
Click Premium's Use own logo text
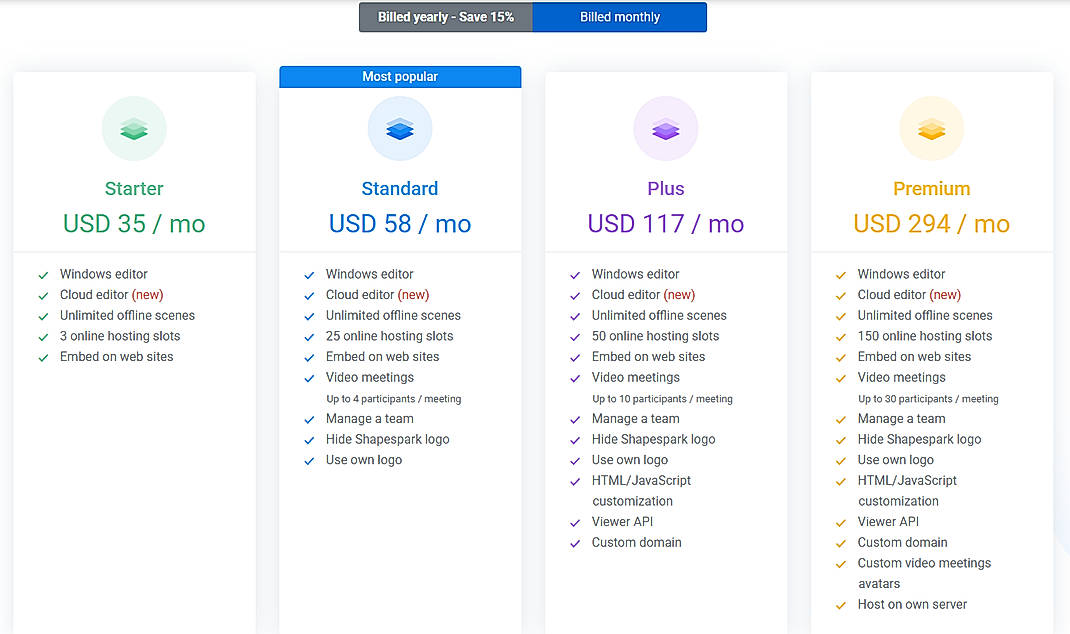pyautogui.click(x=896, y=460)
